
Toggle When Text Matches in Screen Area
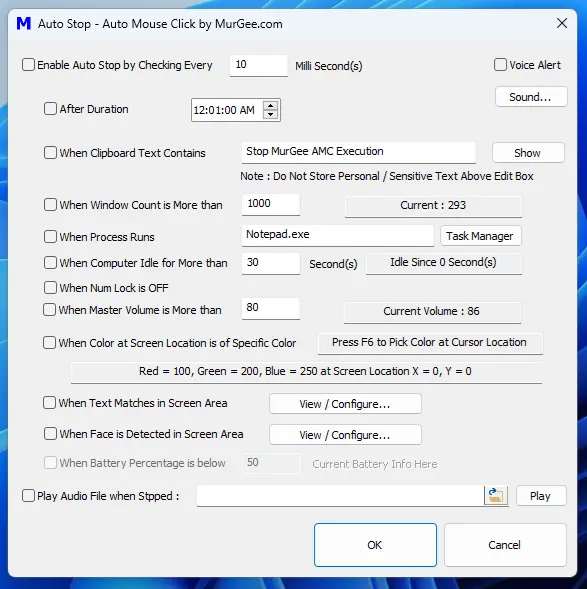click(x=49, y=403)
